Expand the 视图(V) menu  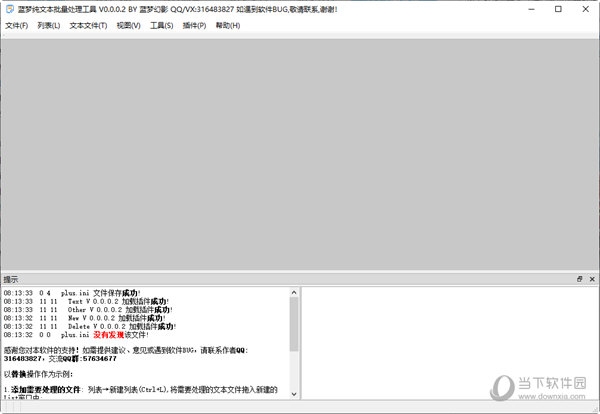(128, 25)
